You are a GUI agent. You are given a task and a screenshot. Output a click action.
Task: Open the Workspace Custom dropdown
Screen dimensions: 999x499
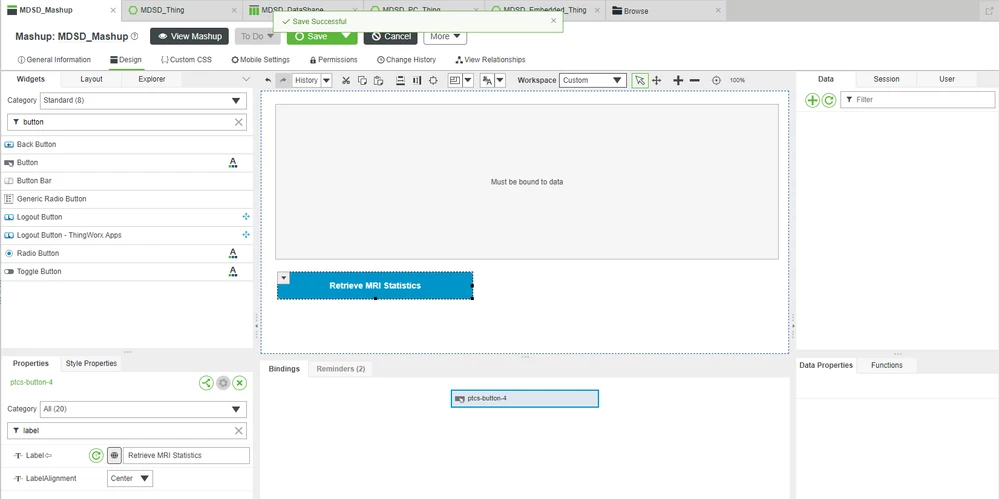(593, 80)
